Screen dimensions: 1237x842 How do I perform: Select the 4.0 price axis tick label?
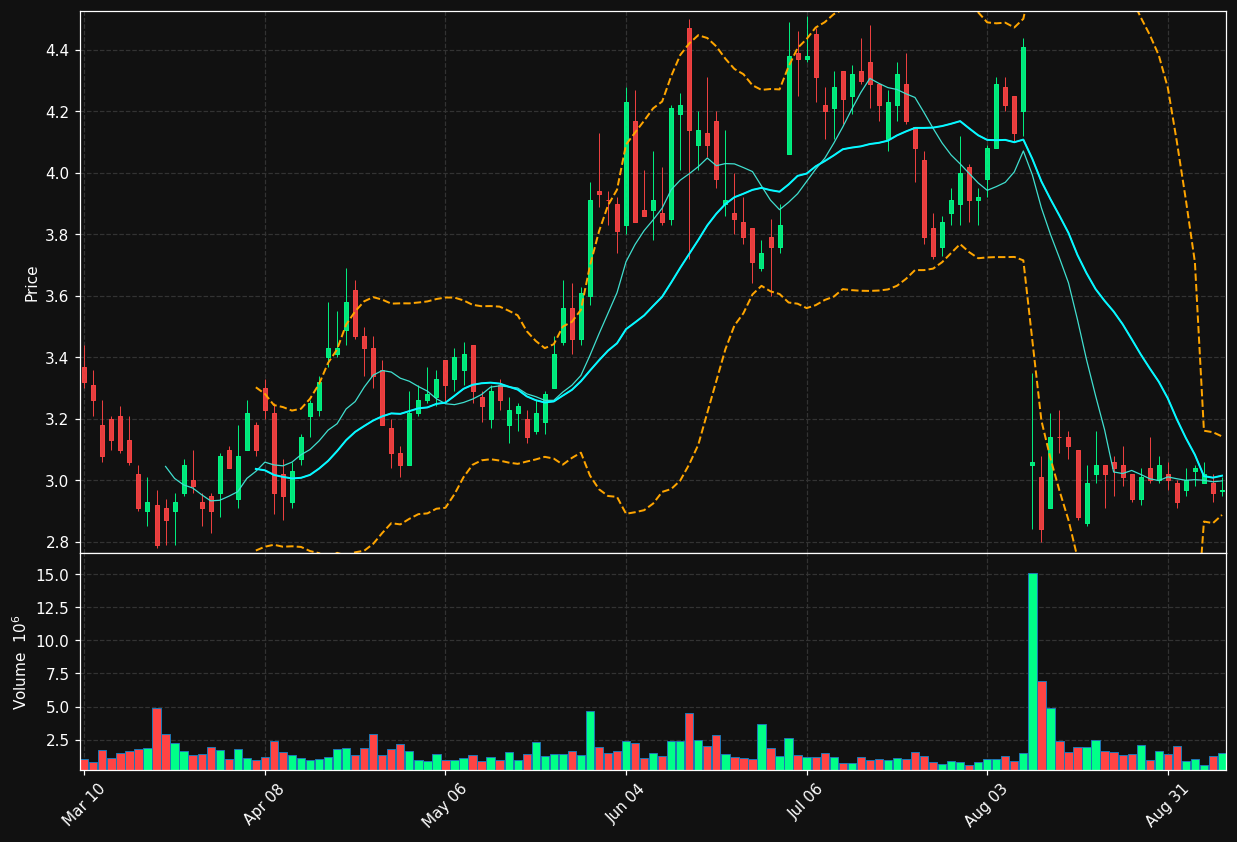click(60, 174)
